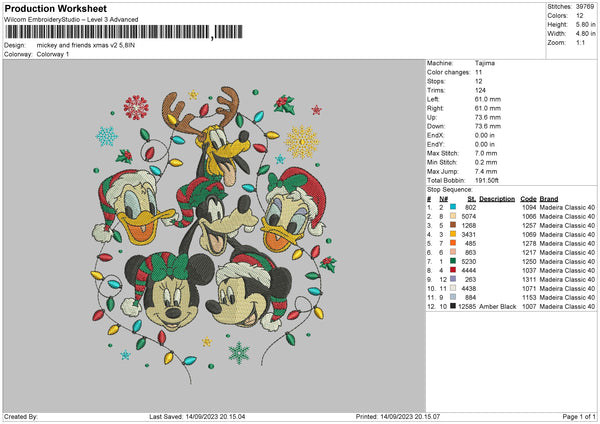Click the Trims value '124'
This screenshot has width=600, height=424.
pyautogui.click(x=480, y=90)
